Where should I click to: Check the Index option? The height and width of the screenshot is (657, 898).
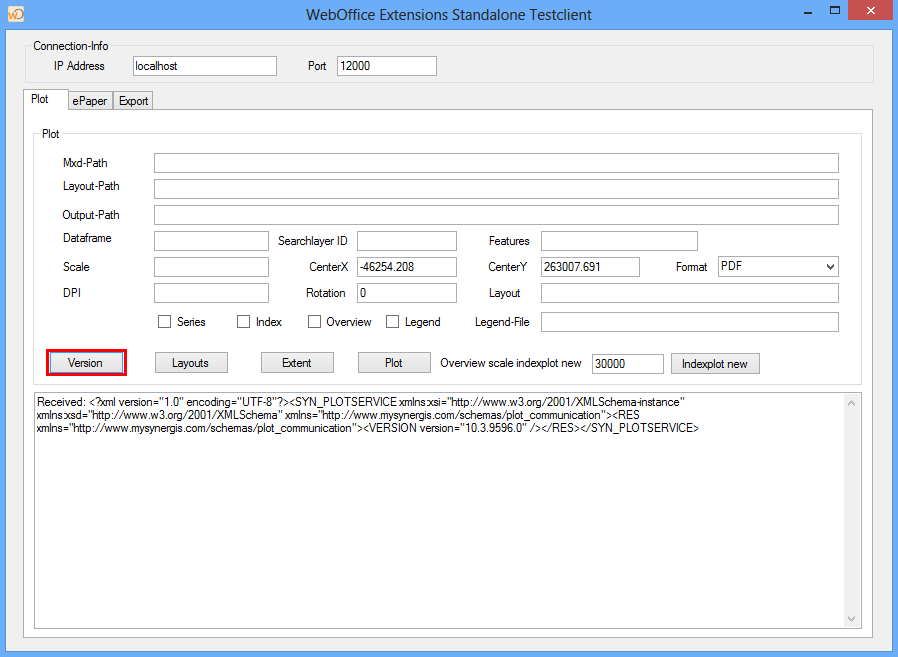pyautogui.click(x=242, y=321)
